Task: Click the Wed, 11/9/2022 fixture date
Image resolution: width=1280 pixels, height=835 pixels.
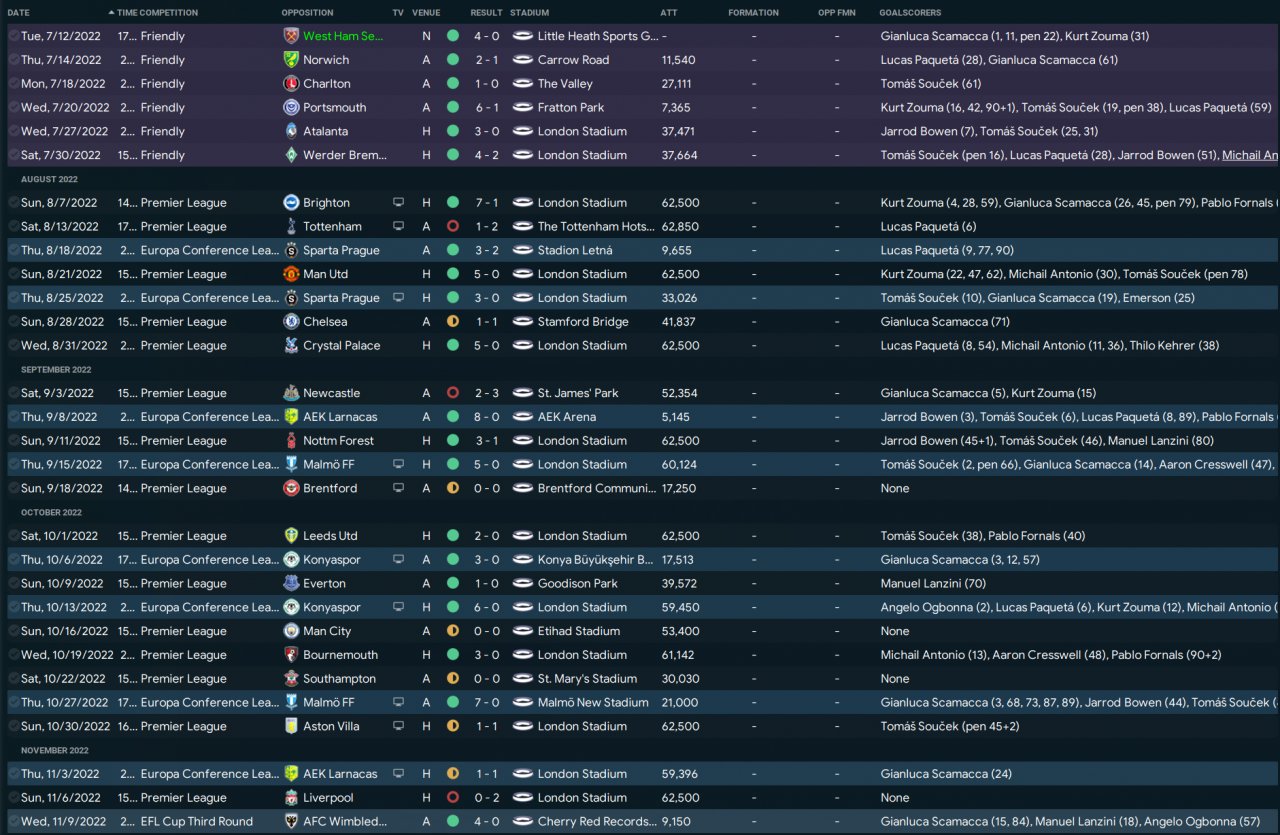Action: tap(61, 822)
